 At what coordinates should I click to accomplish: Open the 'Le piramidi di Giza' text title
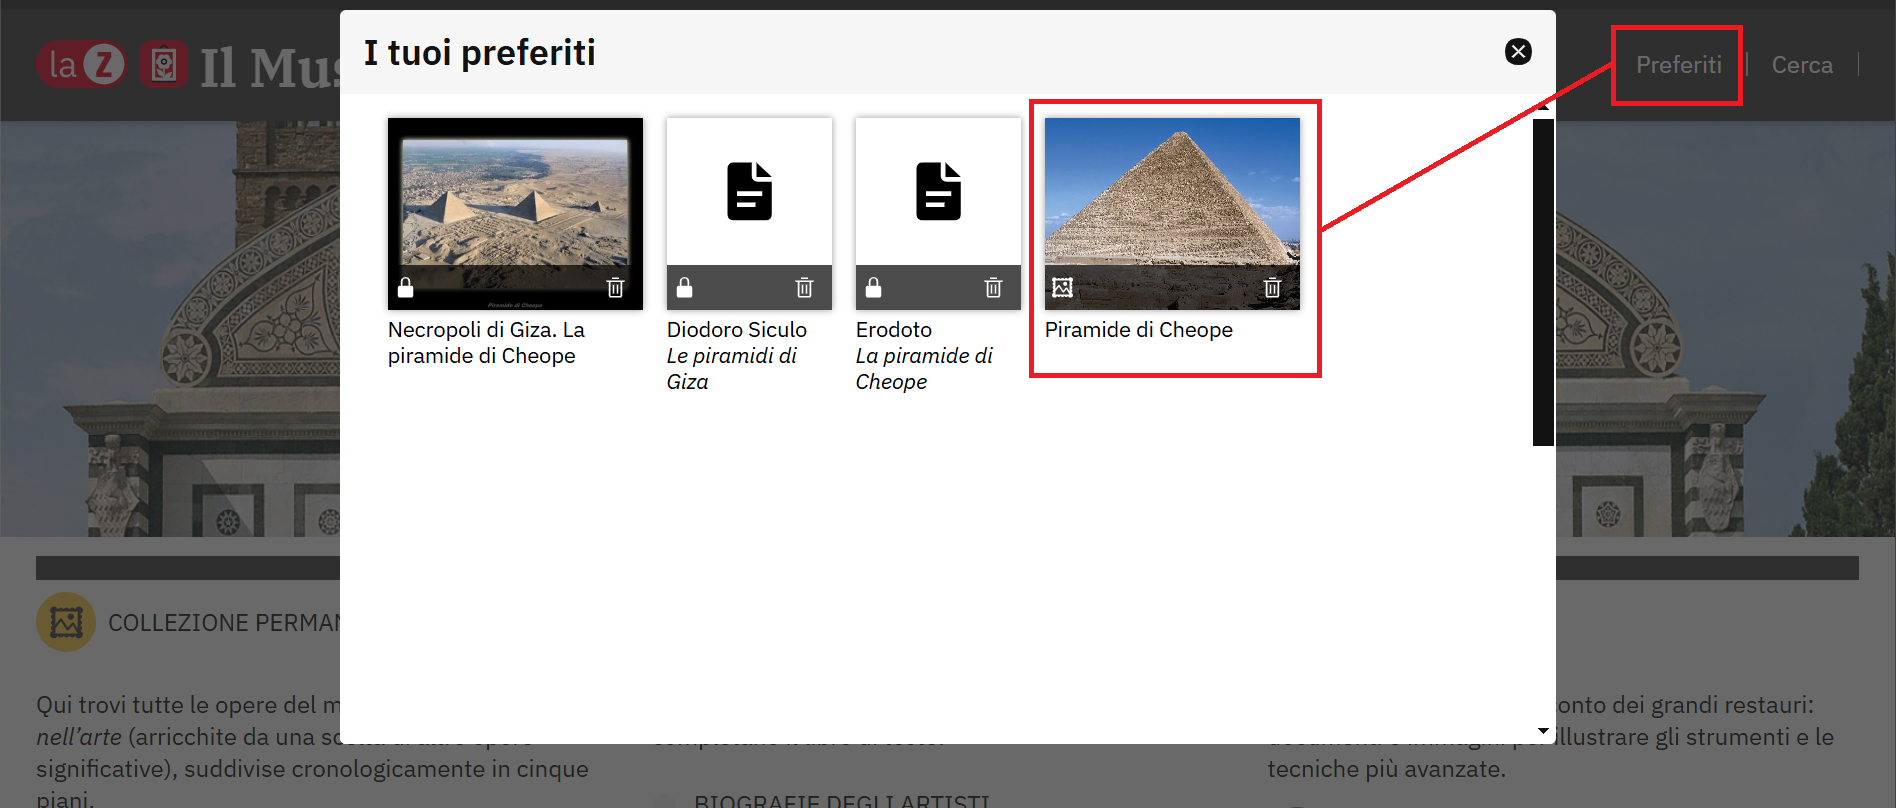coord(731,369)
